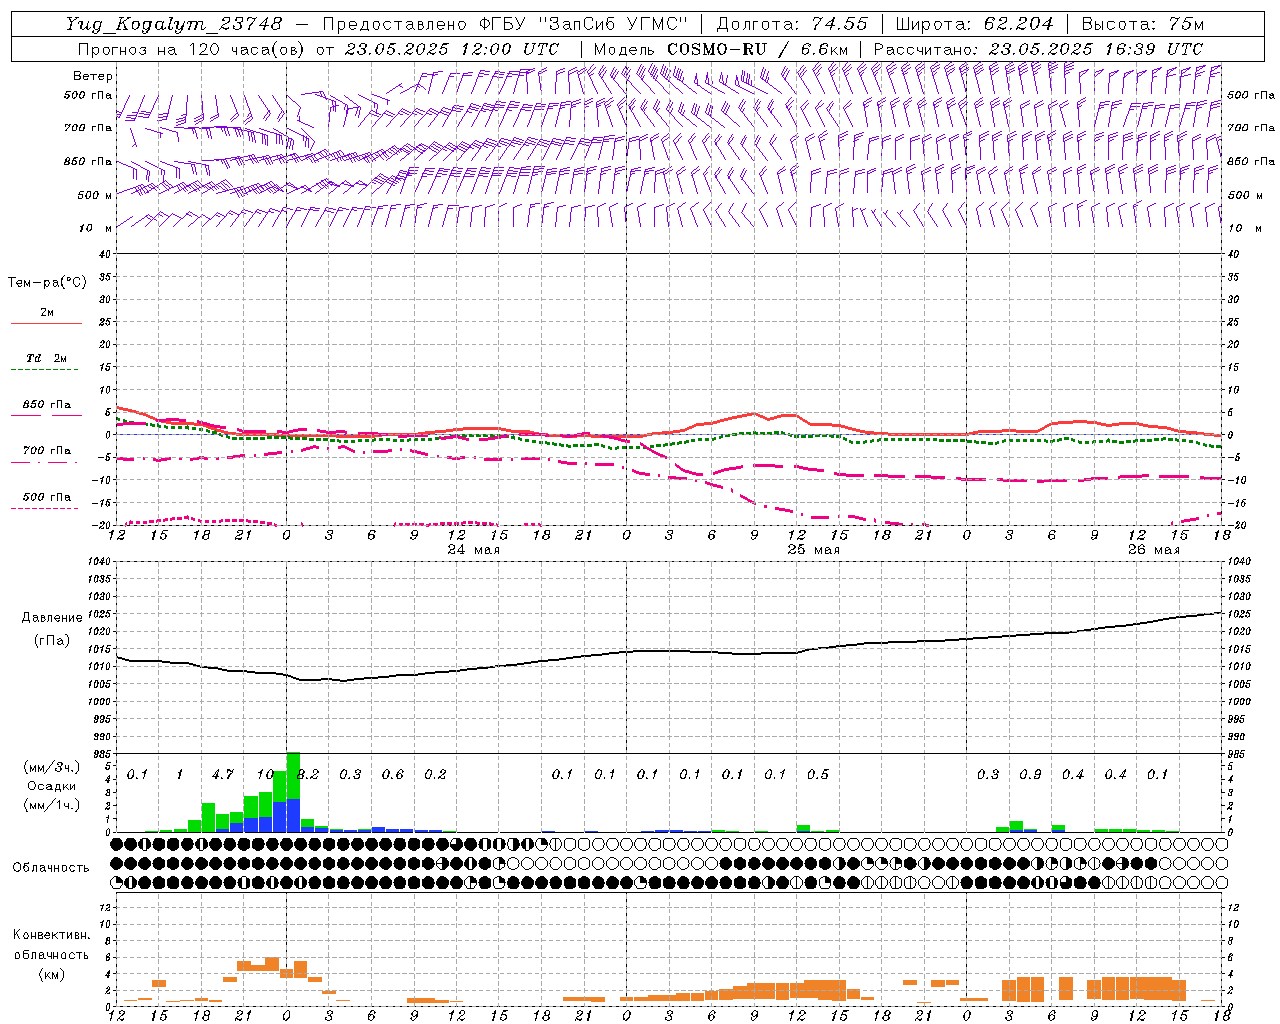Click the date label 25 мая
1280x1024 pixels.
click(x=814, y=550)
